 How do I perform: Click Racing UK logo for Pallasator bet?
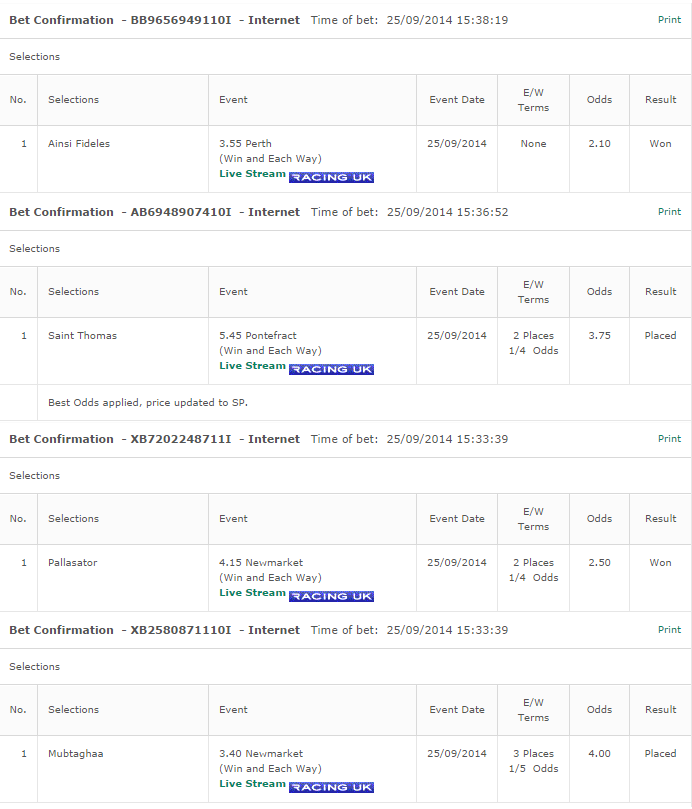click(x=331, y=596)
